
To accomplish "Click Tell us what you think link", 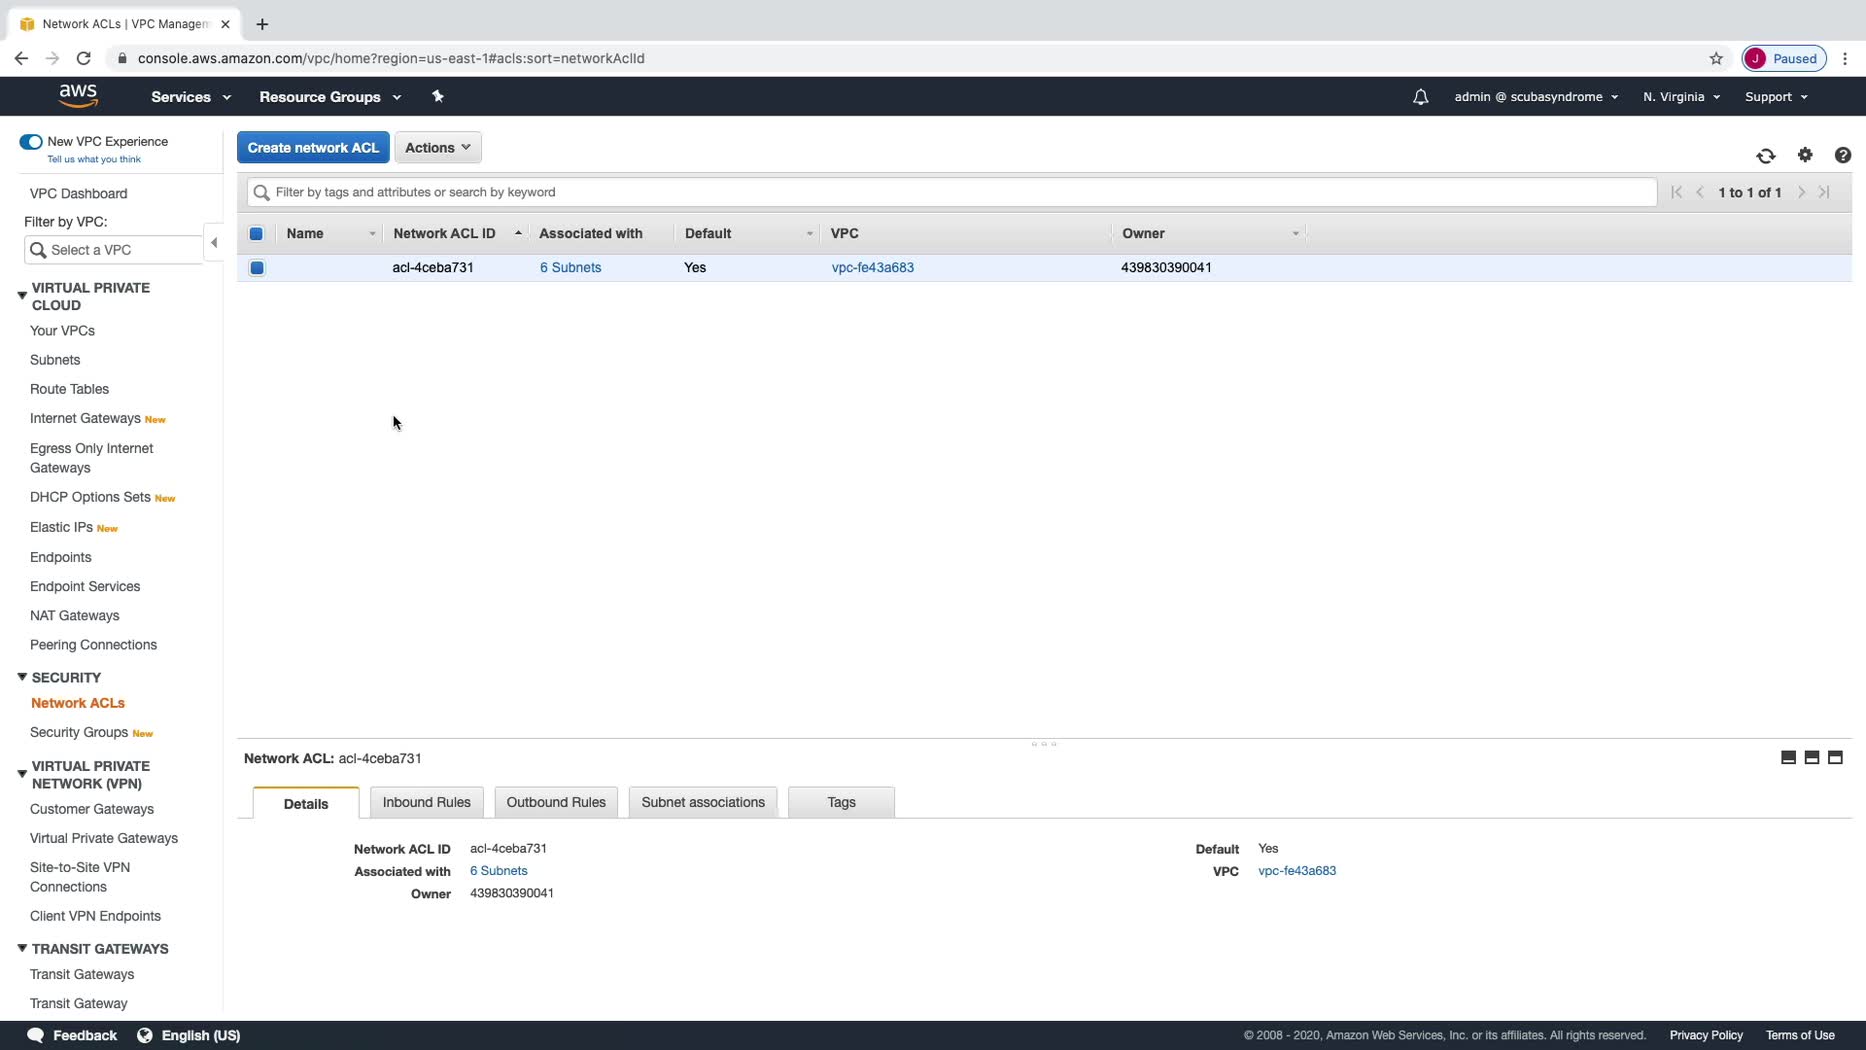I will pyautogui.click(x=94, y=159).
